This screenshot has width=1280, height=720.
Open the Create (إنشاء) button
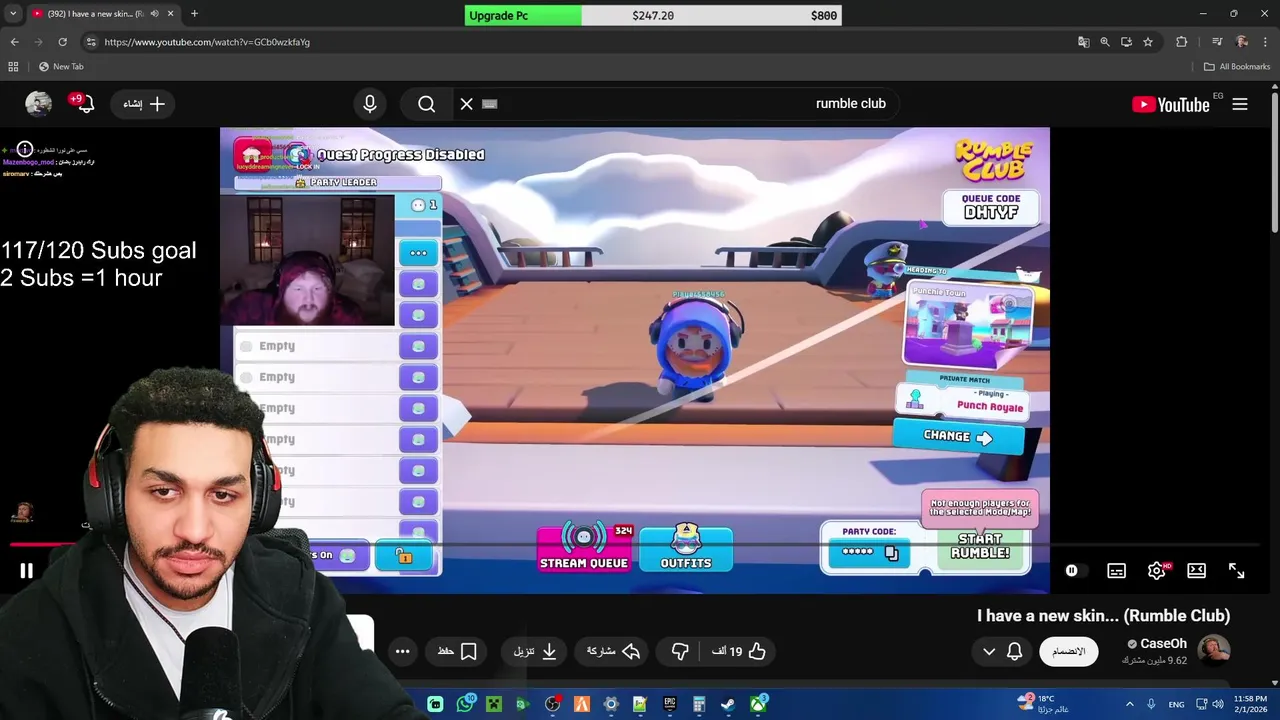pyautogui.click(x=143, y=104)
